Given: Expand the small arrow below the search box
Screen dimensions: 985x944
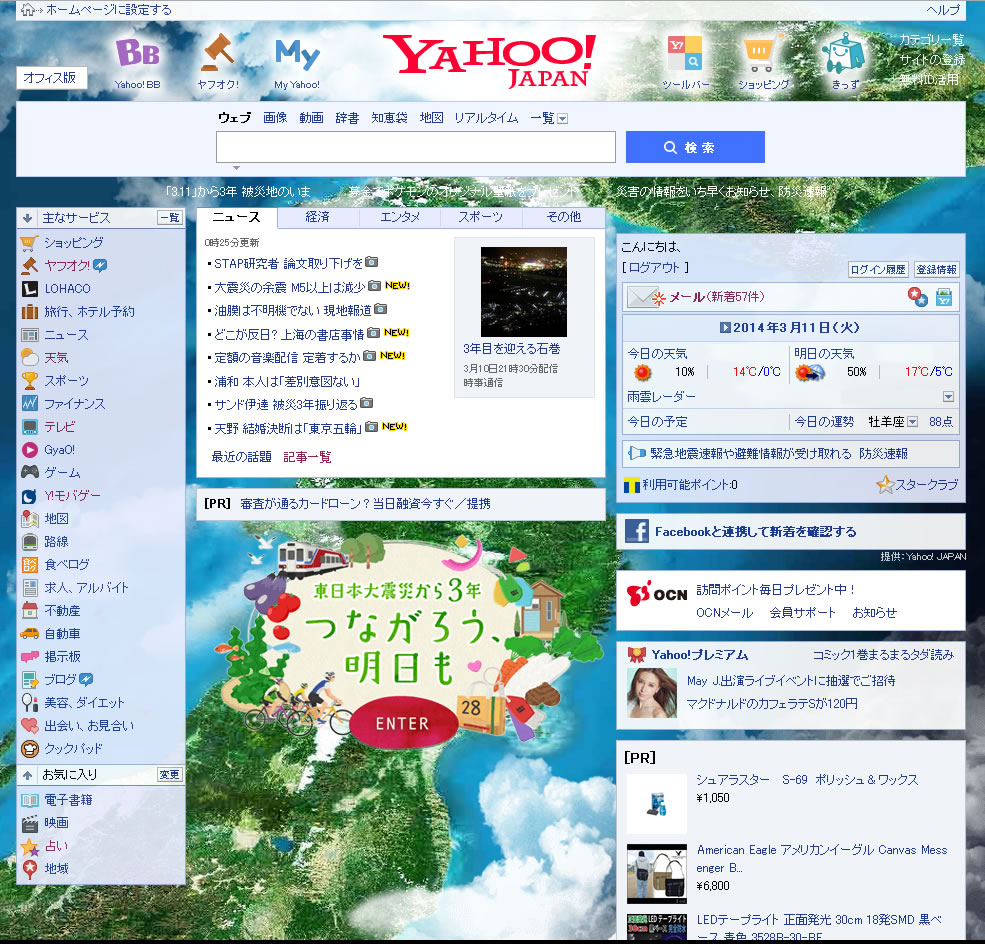Looking at the screenshot, I should click(236, 168).
